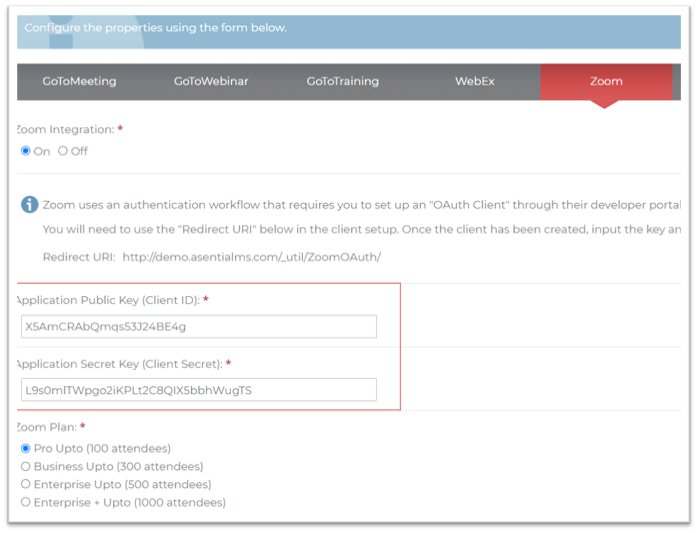Turn Zoom Integration Off

coord(63,151)
